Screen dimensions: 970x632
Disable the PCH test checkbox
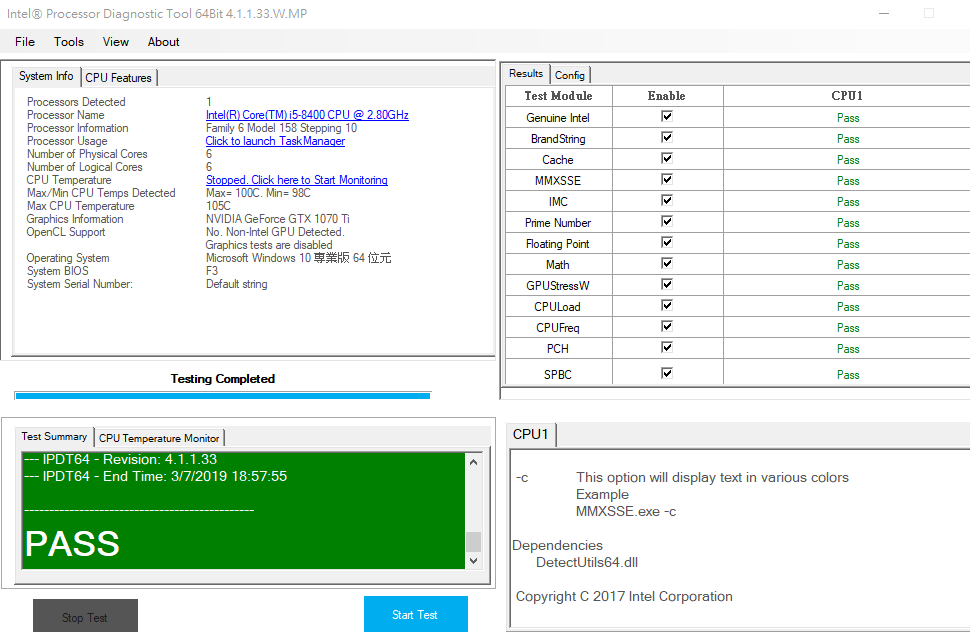(667, 348)
